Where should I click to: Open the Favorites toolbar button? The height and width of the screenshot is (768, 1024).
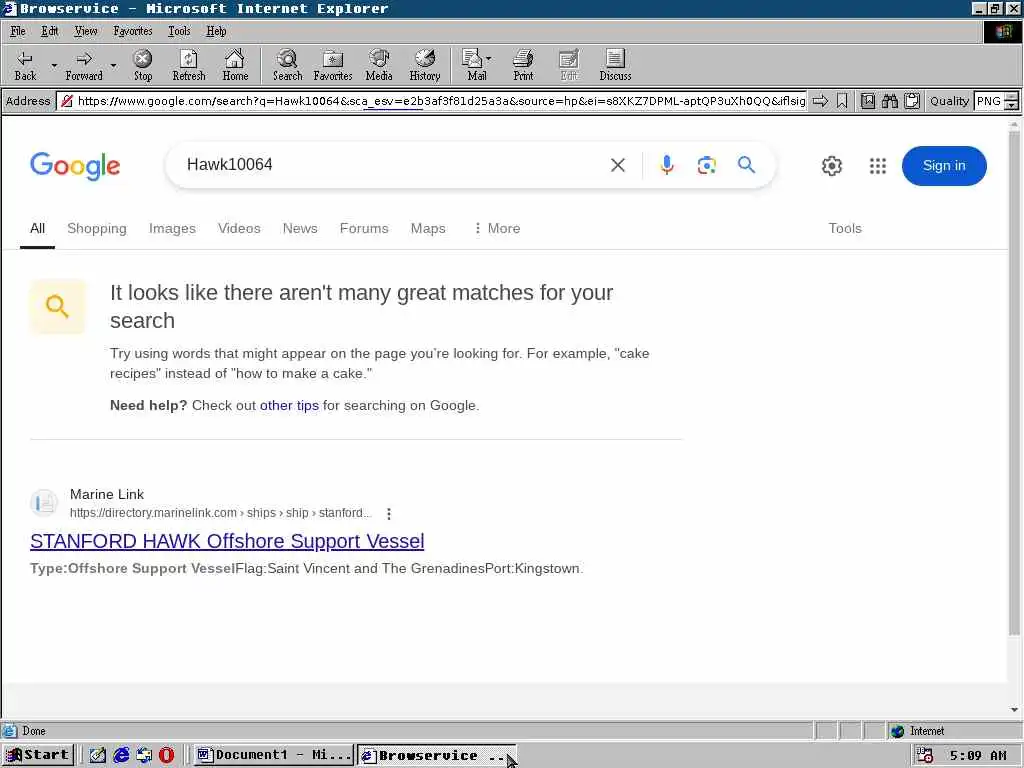click(x=333, y=65)
